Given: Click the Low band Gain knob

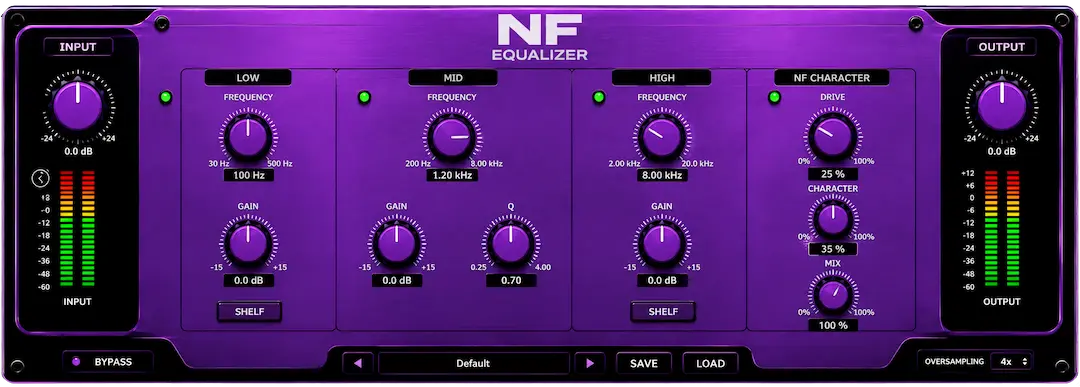Looking at the screenshot, I should [x=248, y=244].
